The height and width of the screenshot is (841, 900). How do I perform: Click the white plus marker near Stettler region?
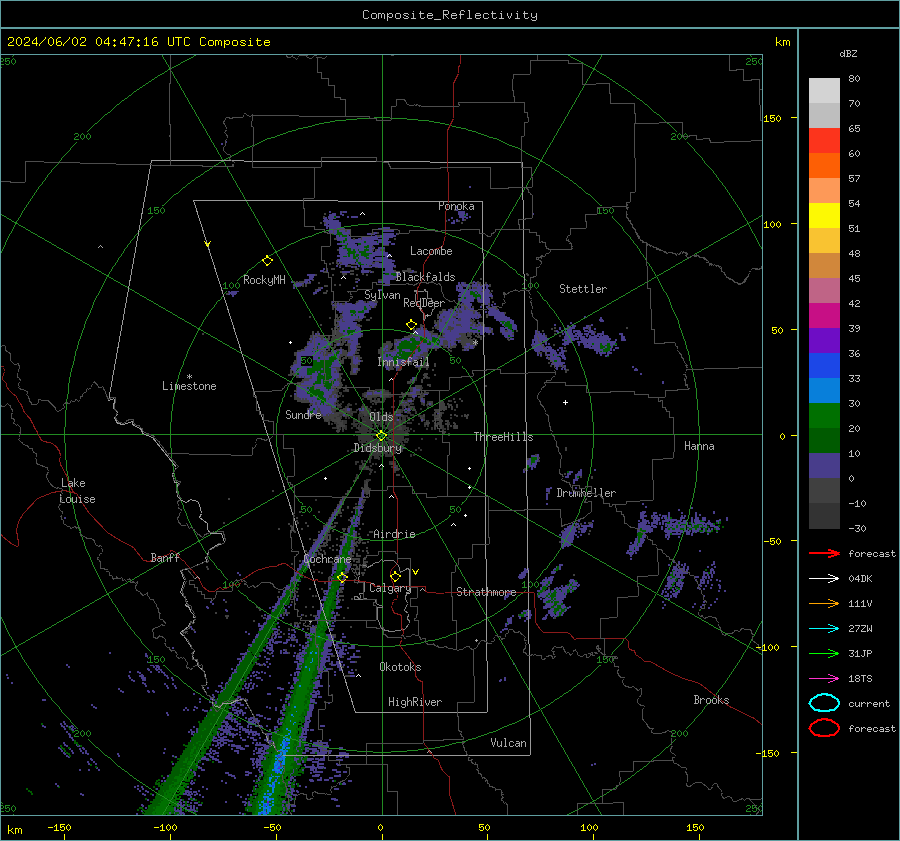(565, 402)
